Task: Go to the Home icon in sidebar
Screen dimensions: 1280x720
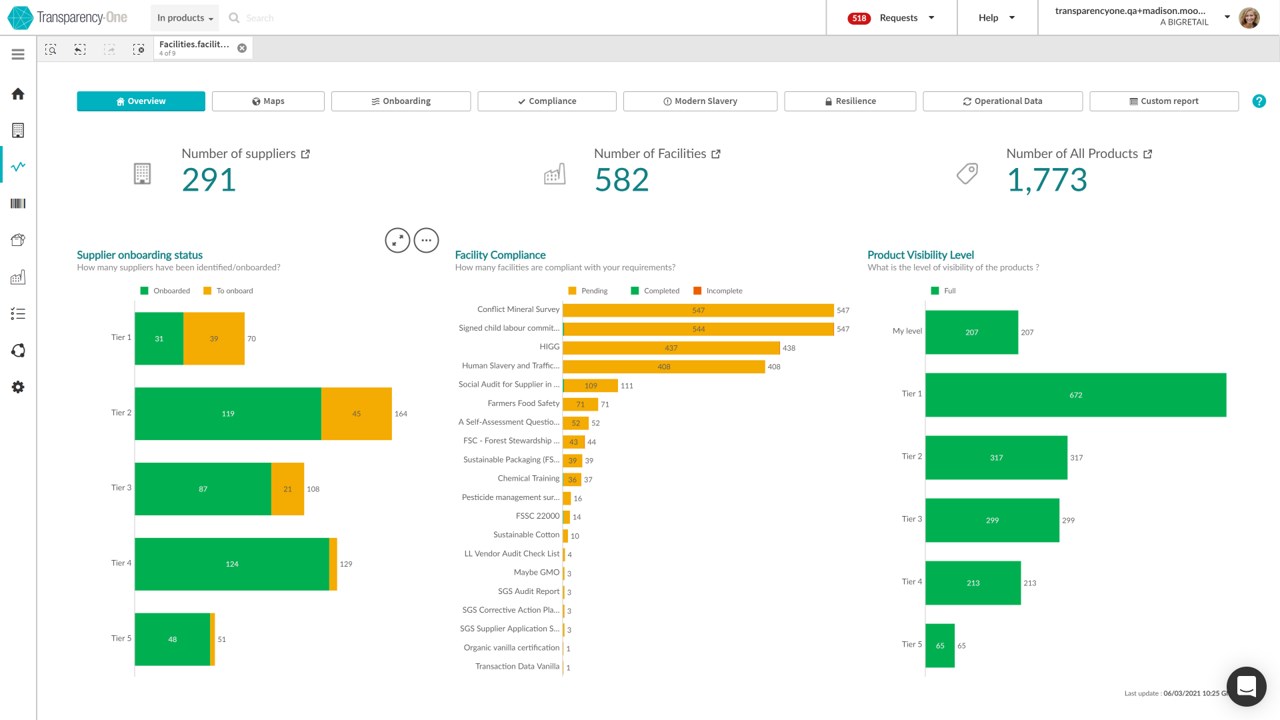Action: 18,94
